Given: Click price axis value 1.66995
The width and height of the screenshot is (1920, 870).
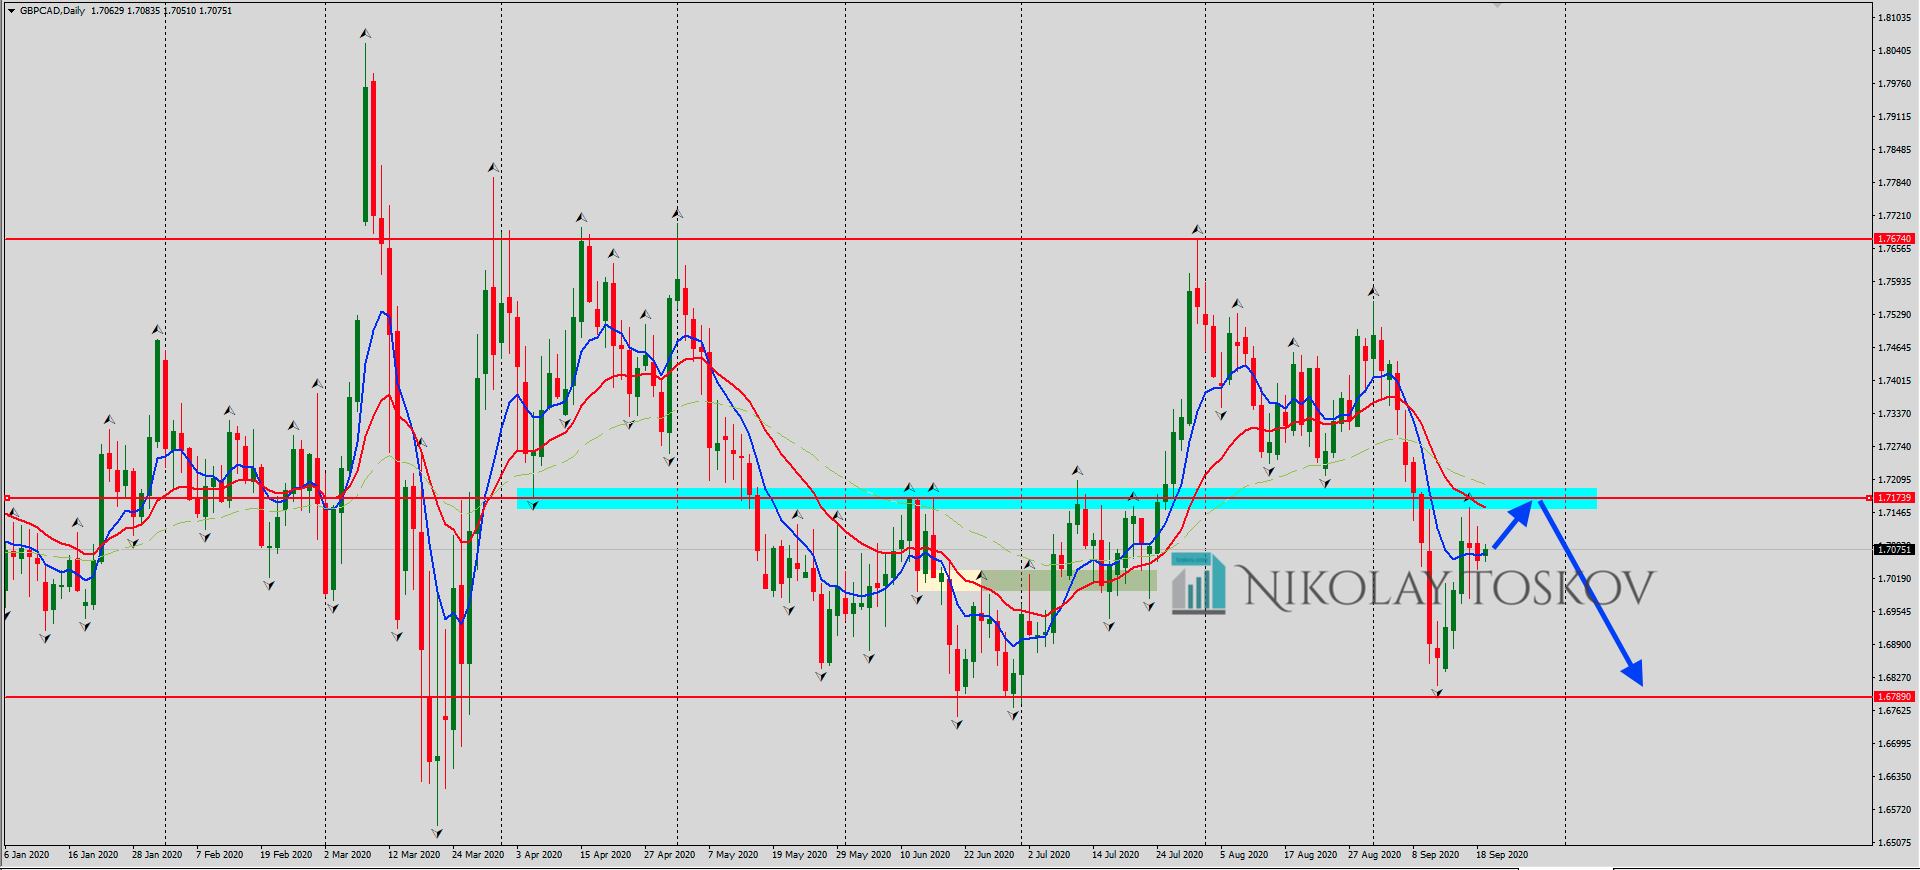Looking at the screenshot, I should pyautogui.click(x=1894, y=744).
